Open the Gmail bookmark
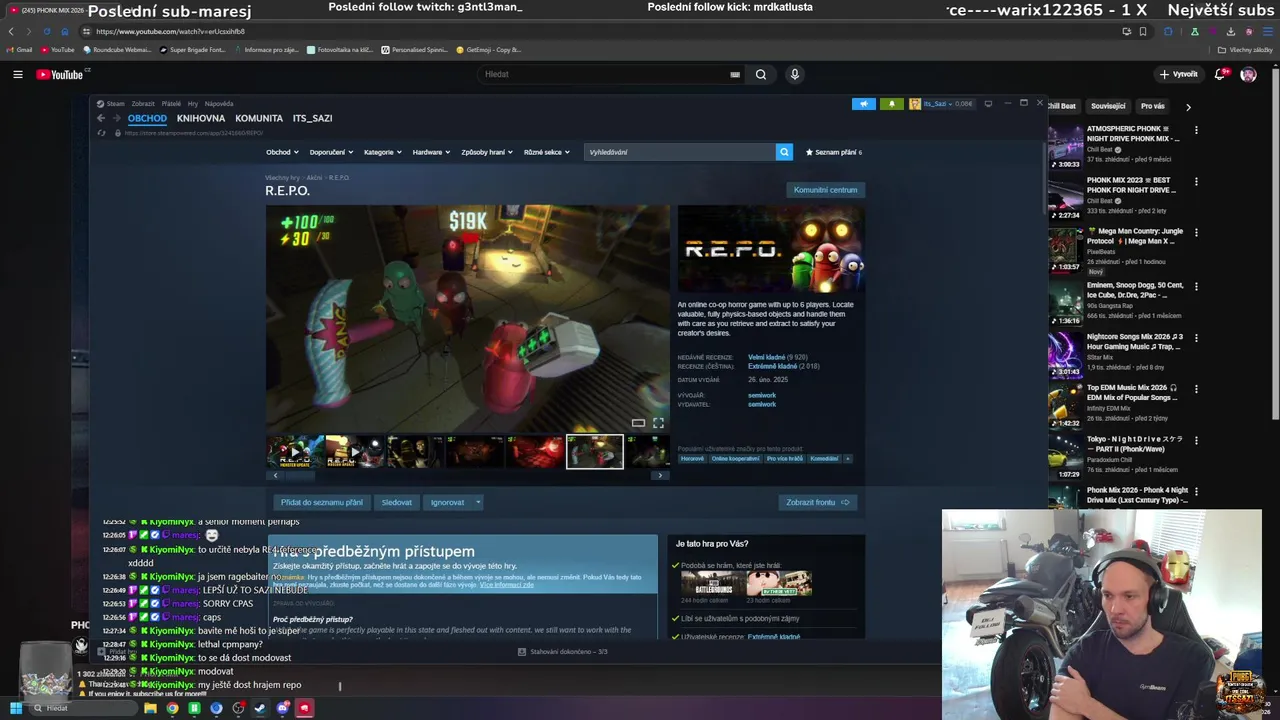Screen dimensions: 1280x720 (x=20, y=49)
